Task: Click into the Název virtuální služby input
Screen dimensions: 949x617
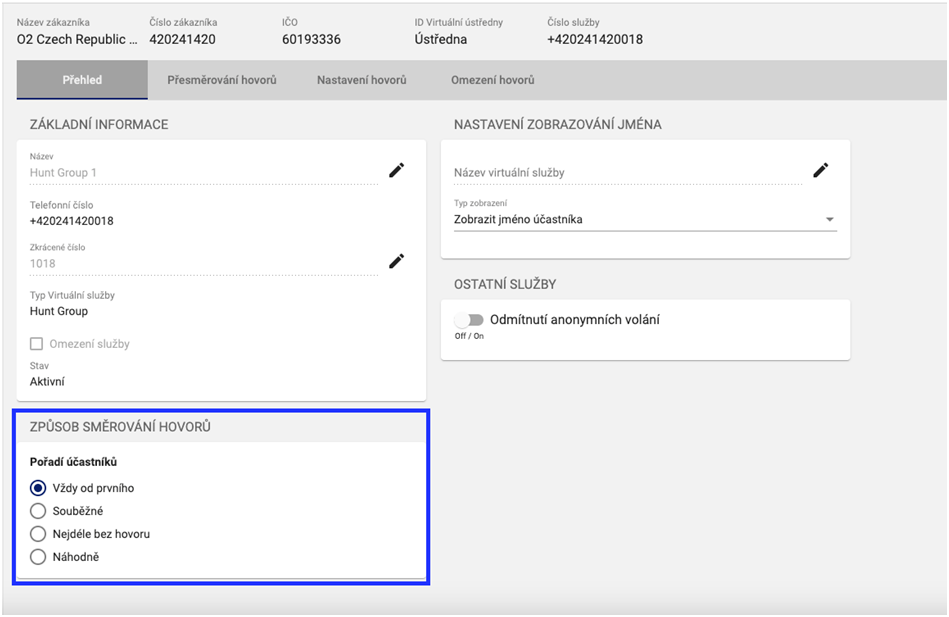Action: (625, 173)
